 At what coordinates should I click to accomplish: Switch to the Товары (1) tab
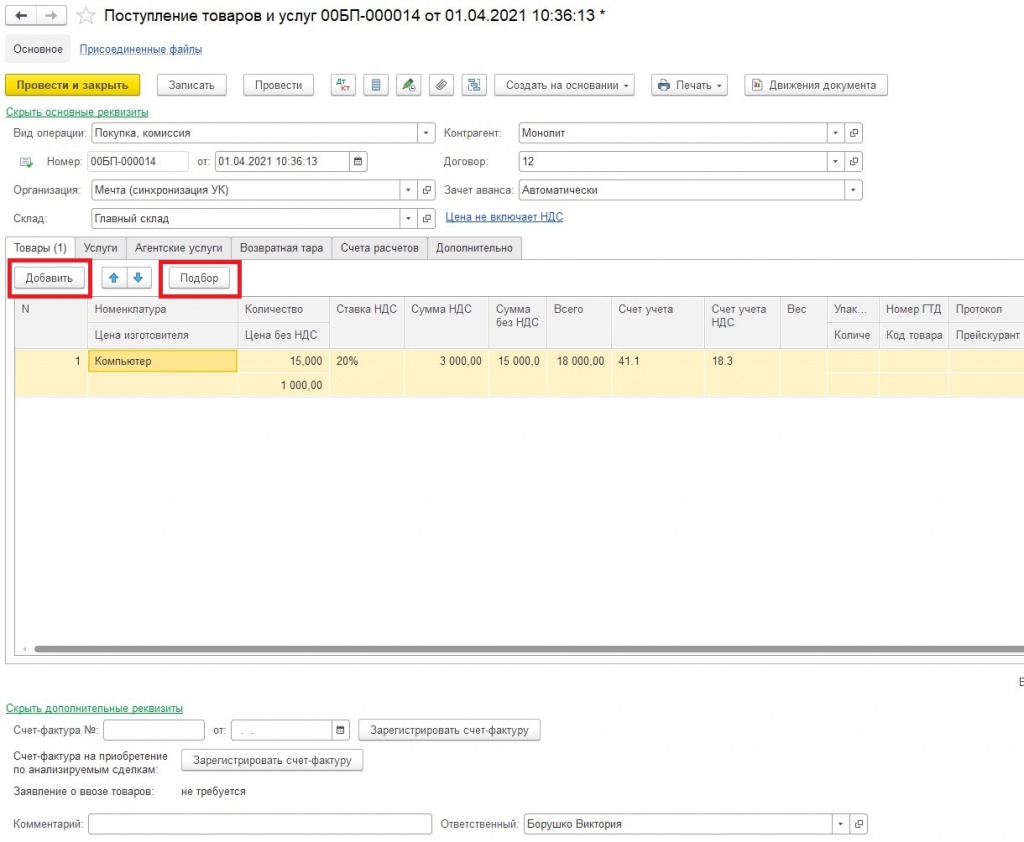click(40, 248)
